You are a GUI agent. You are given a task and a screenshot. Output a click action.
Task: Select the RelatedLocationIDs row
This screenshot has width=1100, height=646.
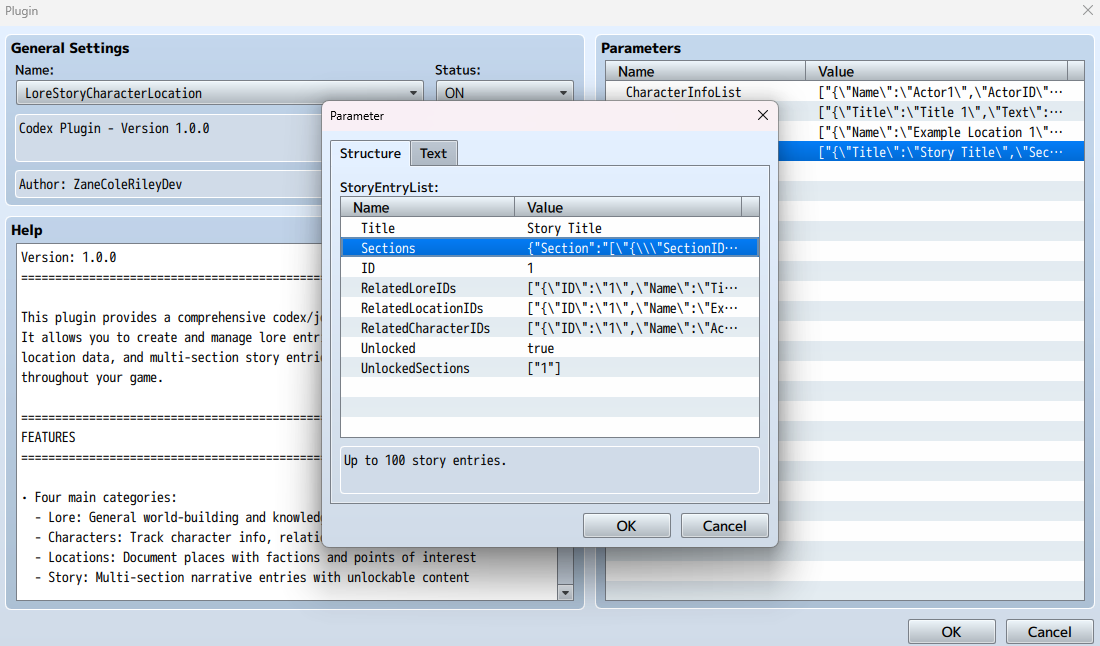549,308
